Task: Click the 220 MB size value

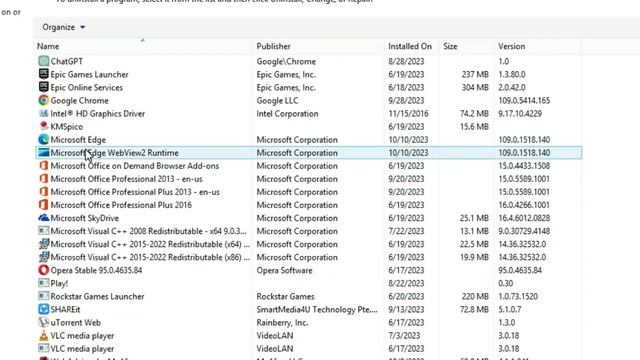Action: pyautogui.click(x=475, y=296)
